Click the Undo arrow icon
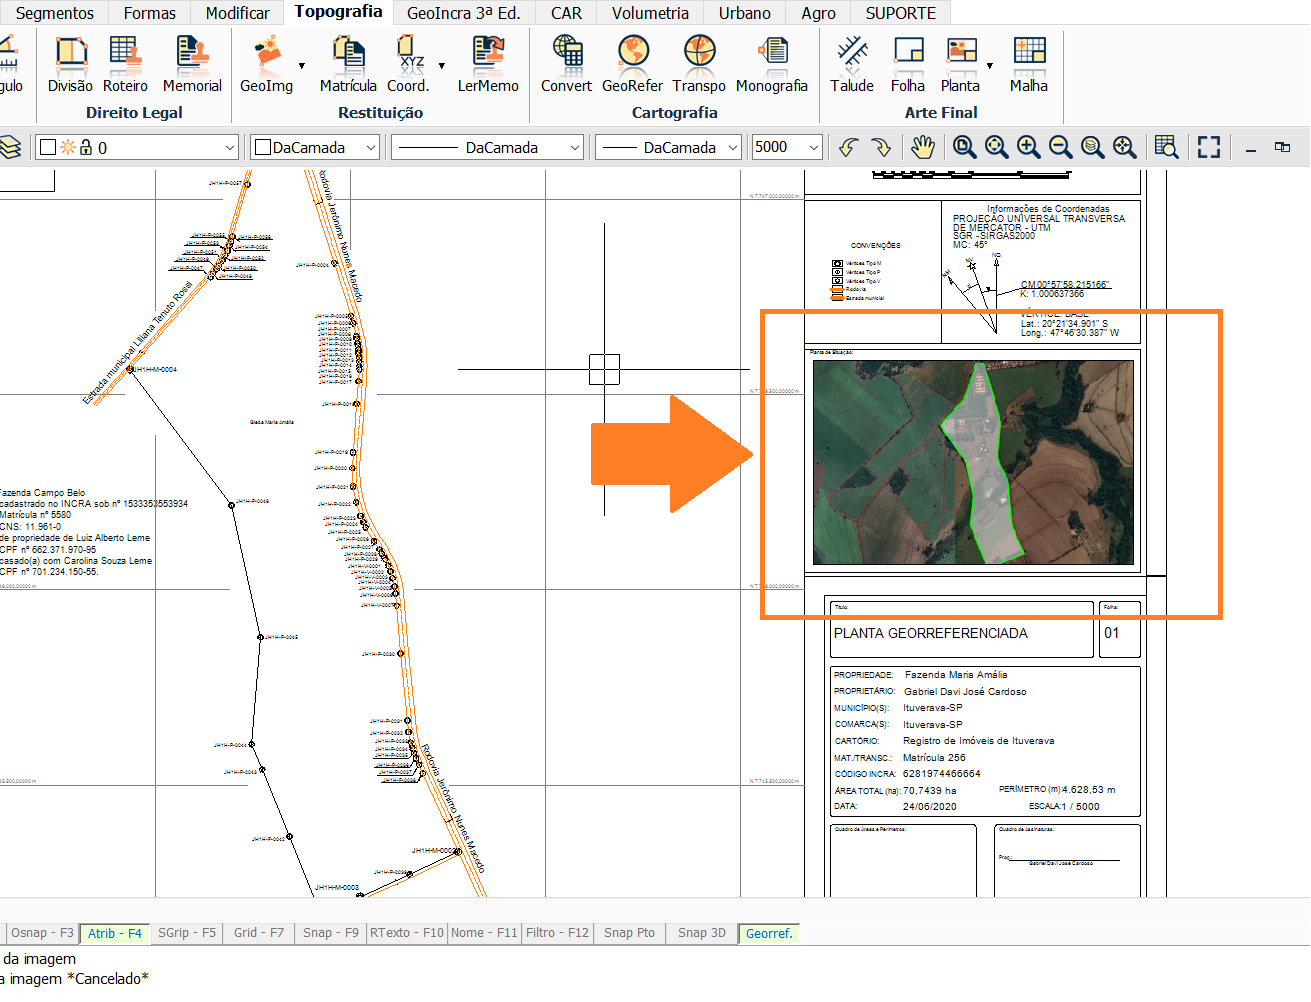 pyautogui.click(x=848, y=147)
